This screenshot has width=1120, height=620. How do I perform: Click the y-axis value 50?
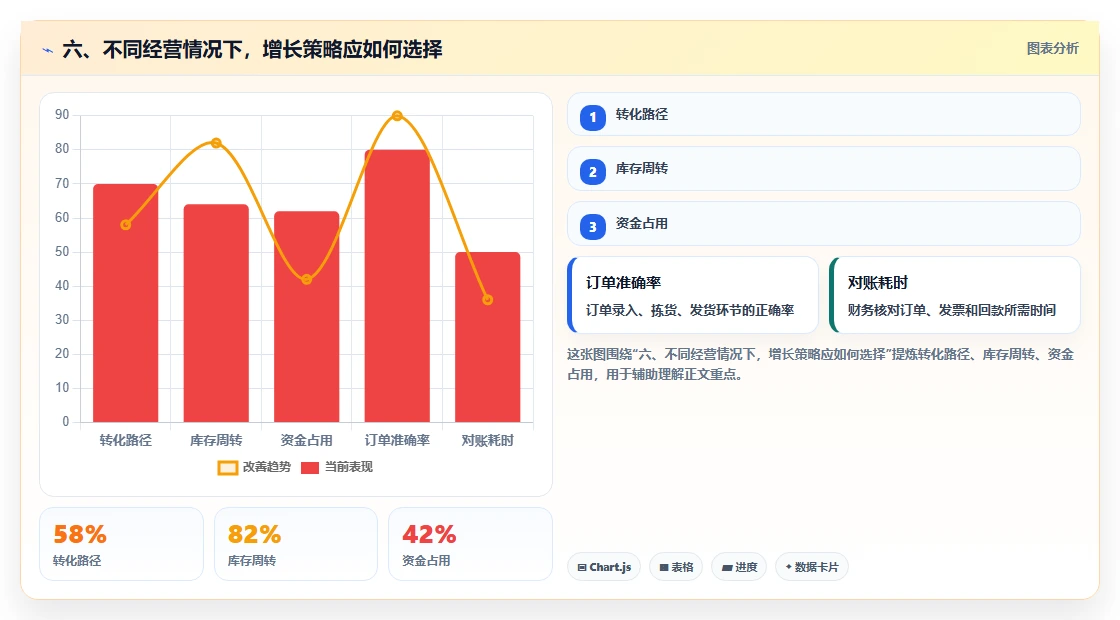tap(62, 251)
